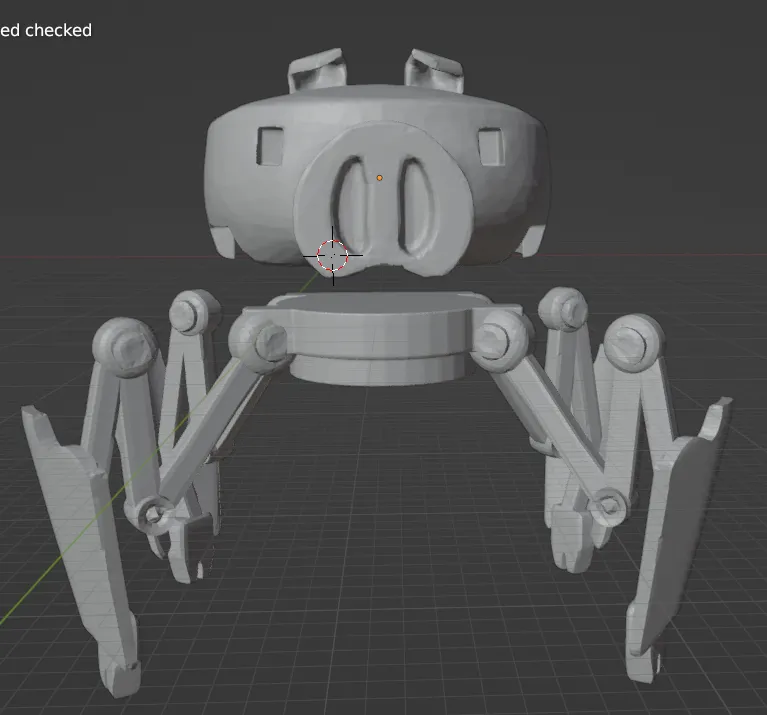Click the right square window on head
This screenshot has height=715, width=767.
(x=491, y=146)
